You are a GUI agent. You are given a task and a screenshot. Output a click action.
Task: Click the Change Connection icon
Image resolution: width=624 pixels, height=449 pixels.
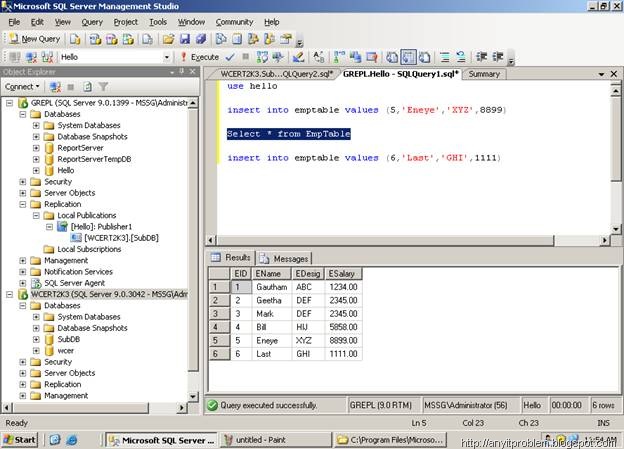(x=47, y=57)
